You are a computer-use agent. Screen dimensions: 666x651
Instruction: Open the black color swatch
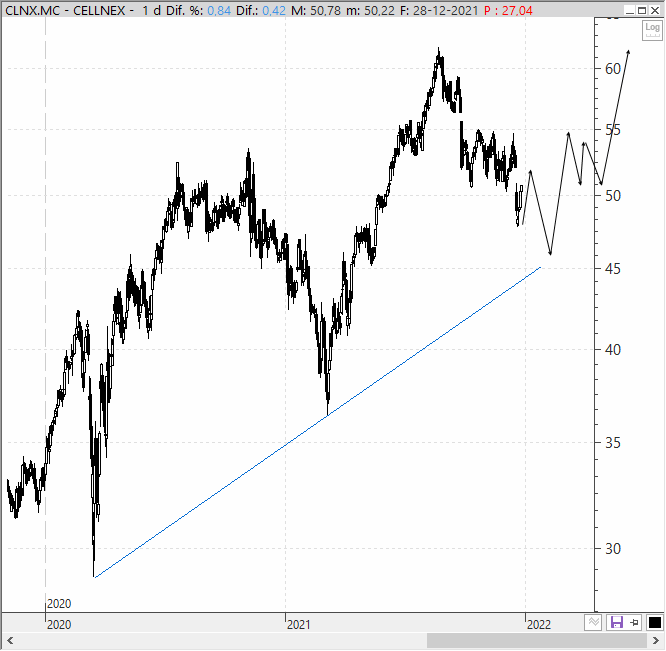click(x=654, y=623)
